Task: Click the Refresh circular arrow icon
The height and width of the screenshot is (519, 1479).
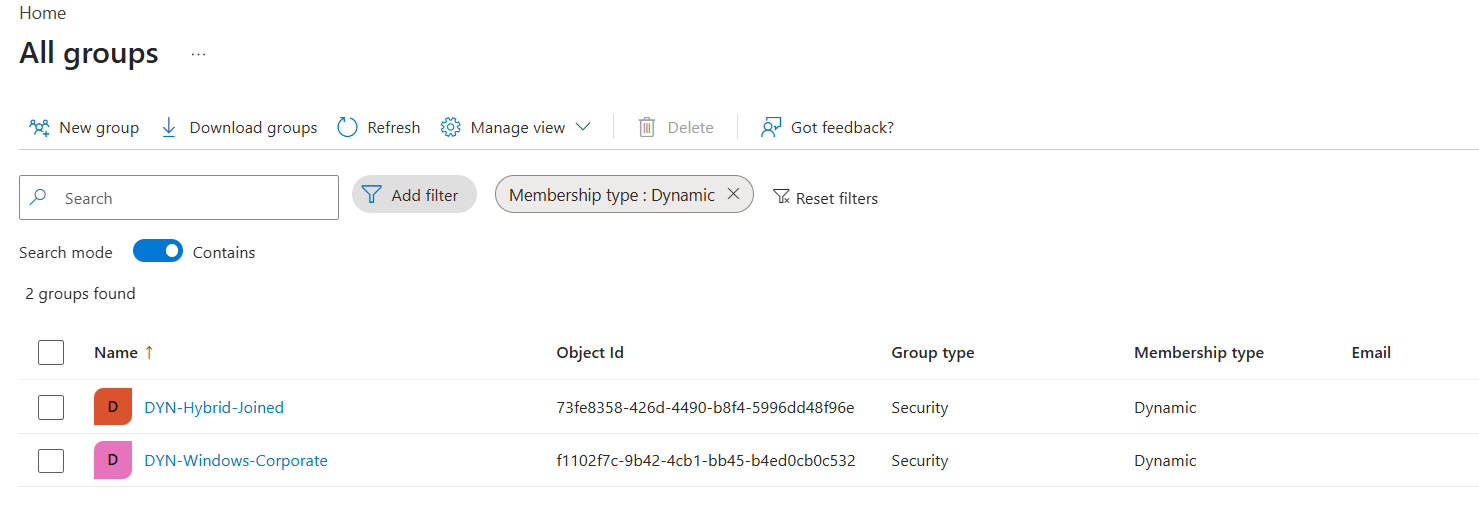Action: 347,127
